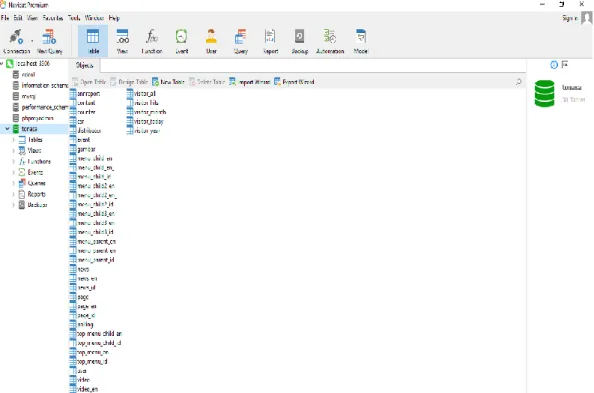594x393 pixels.
Task: Select the visitor_today table
Action: pos(145,121)
